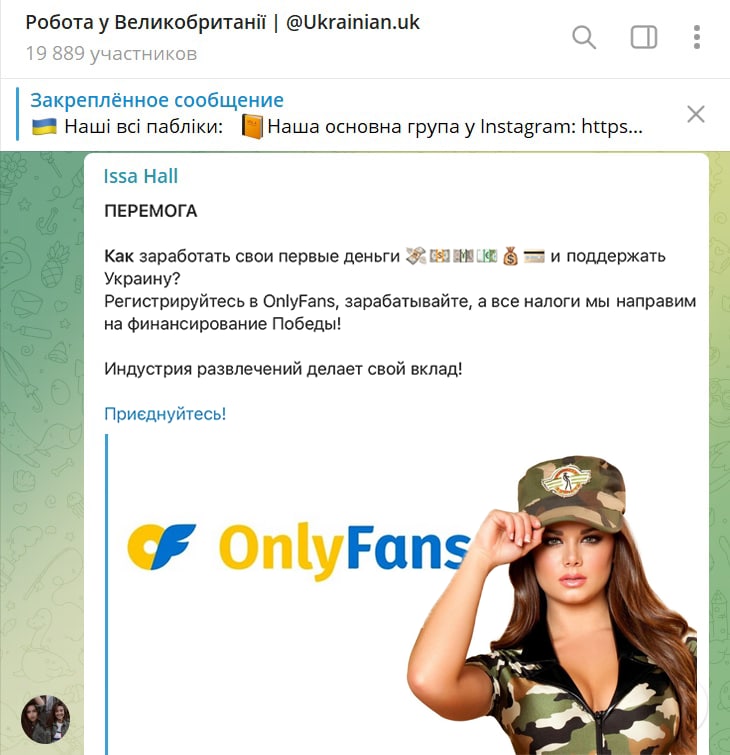Click the 19 889 участников members count

(x=111, y=53)
